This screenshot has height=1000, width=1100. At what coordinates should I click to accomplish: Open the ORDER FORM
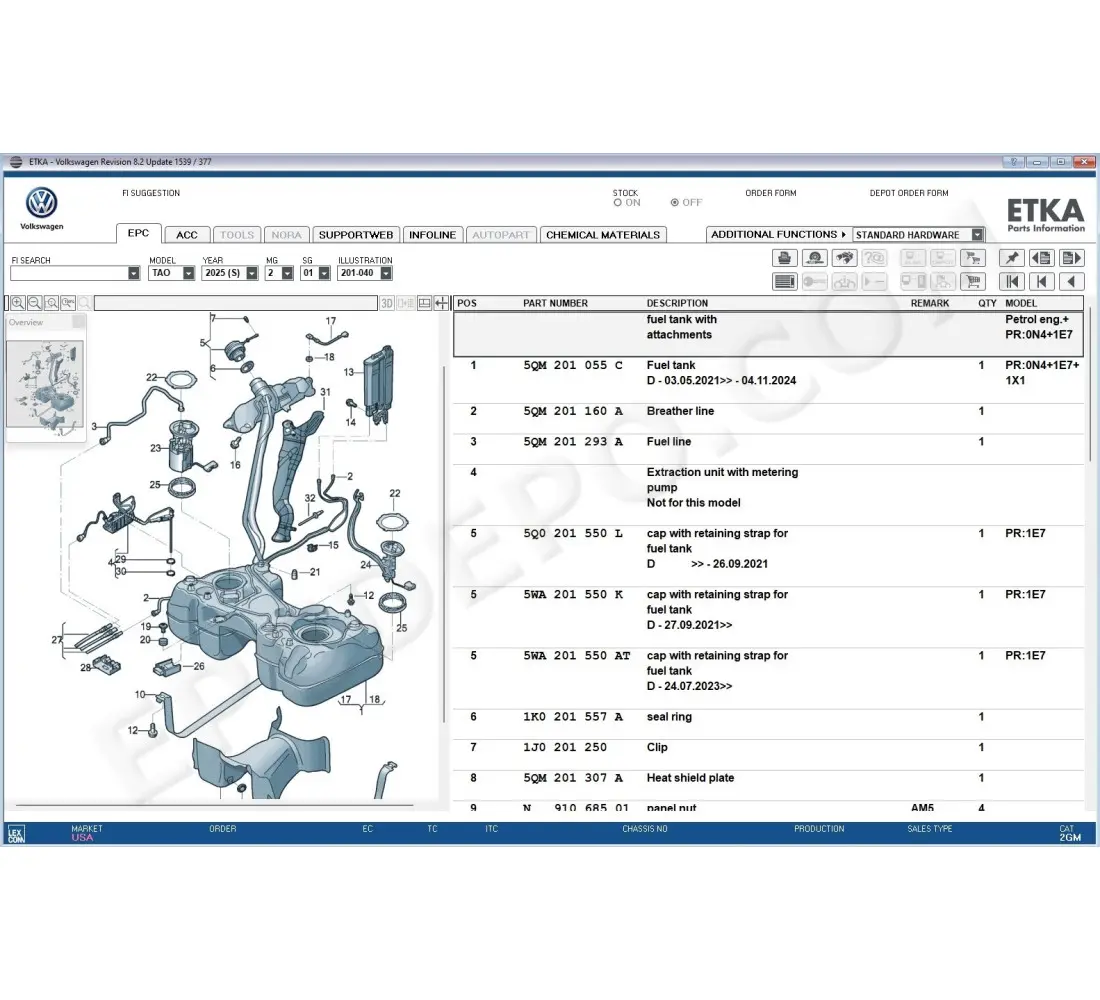click(770, 193)
